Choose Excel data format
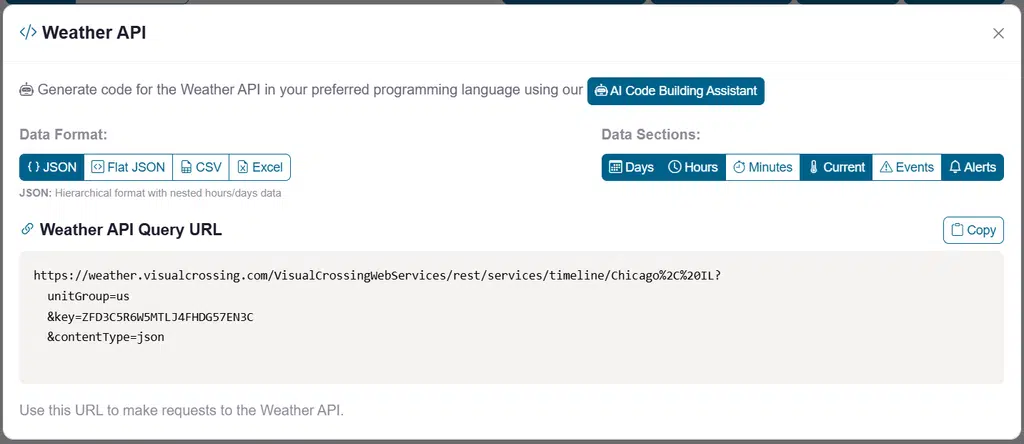 pos(259,167)
